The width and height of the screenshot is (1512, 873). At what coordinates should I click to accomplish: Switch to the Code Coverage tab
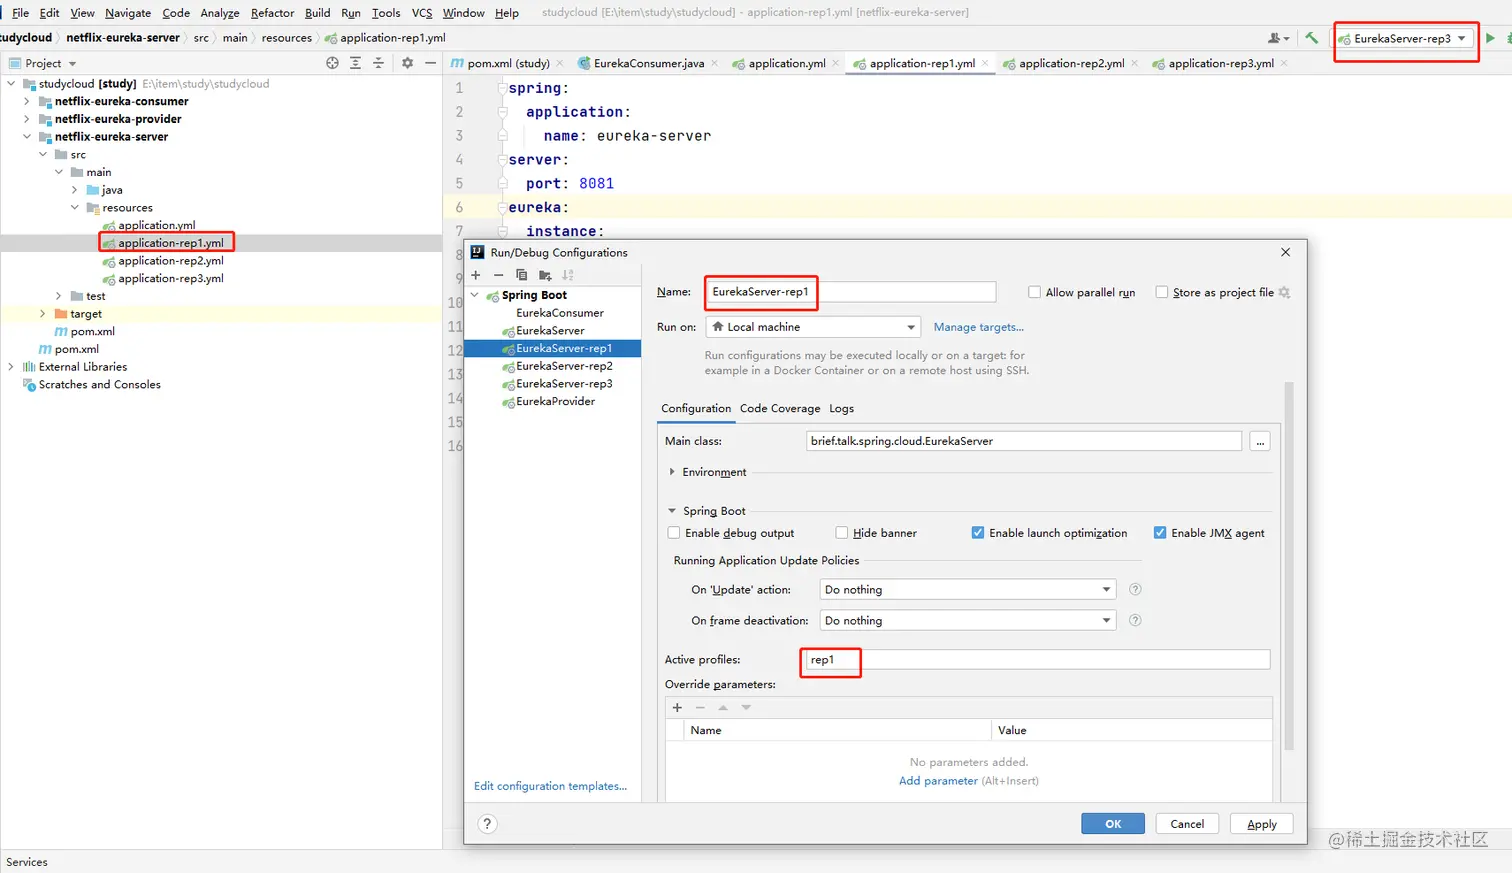780,408
